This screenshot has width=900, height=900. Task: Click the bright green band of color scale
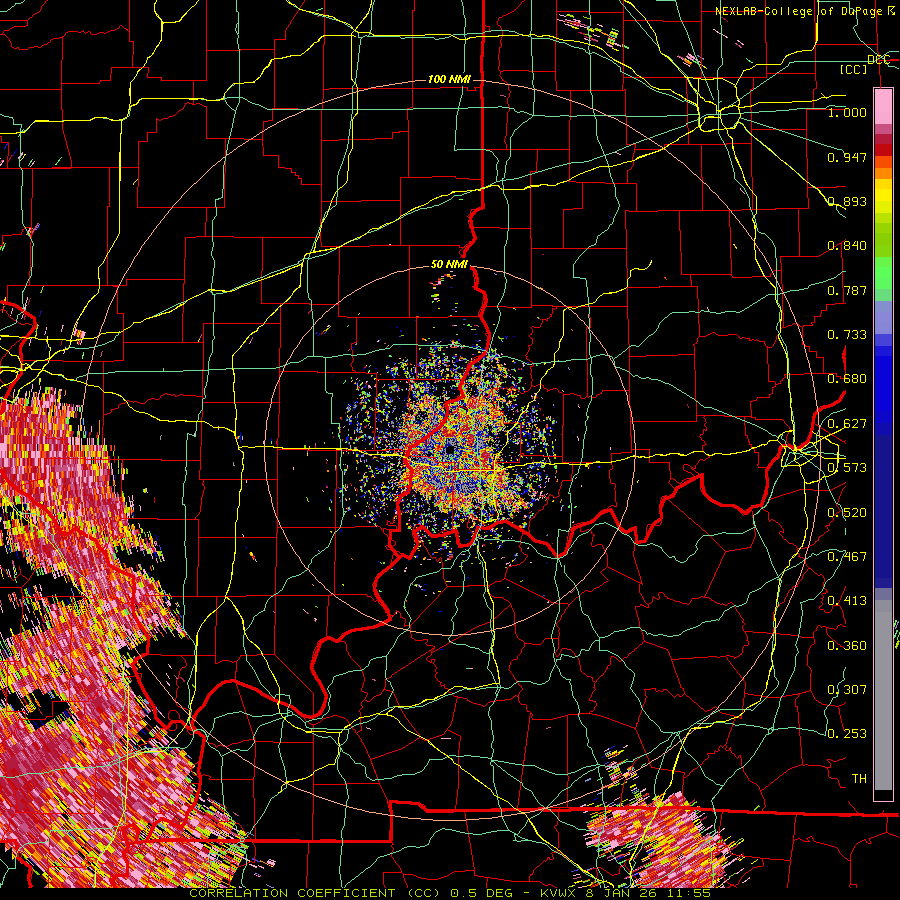pos(883,273)
